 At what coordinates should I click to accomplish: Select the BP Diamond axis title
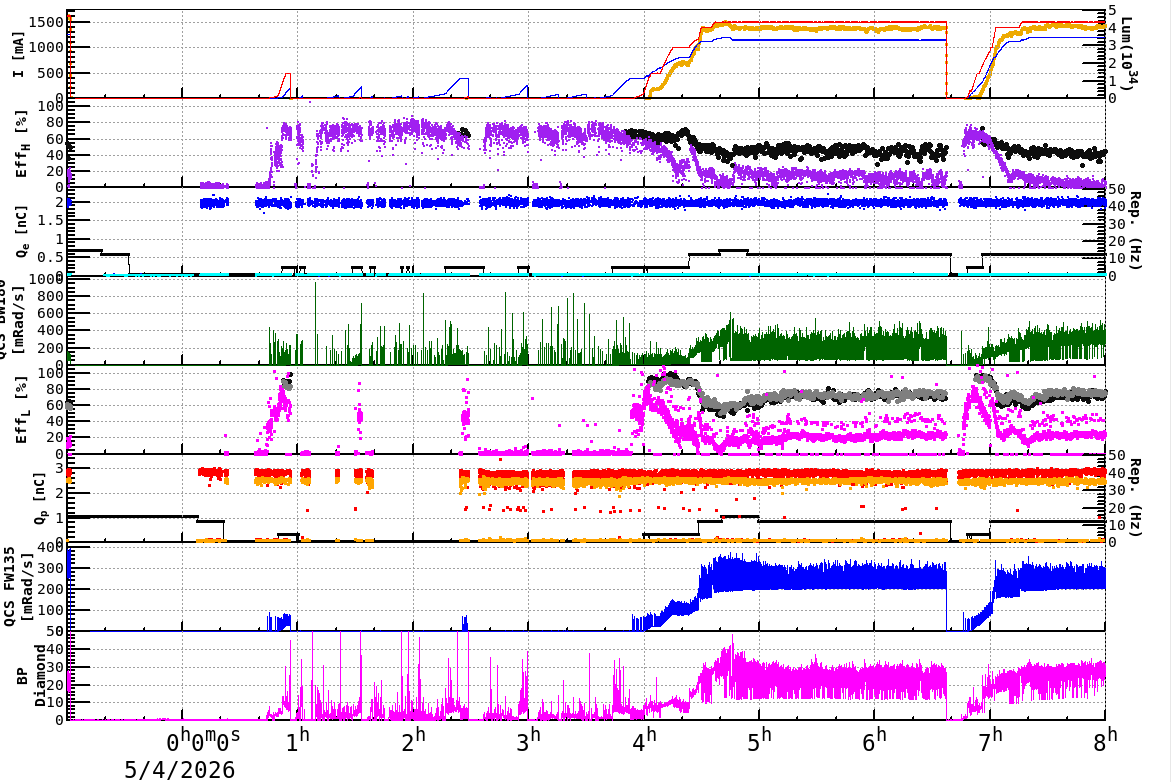coord(31,676)
